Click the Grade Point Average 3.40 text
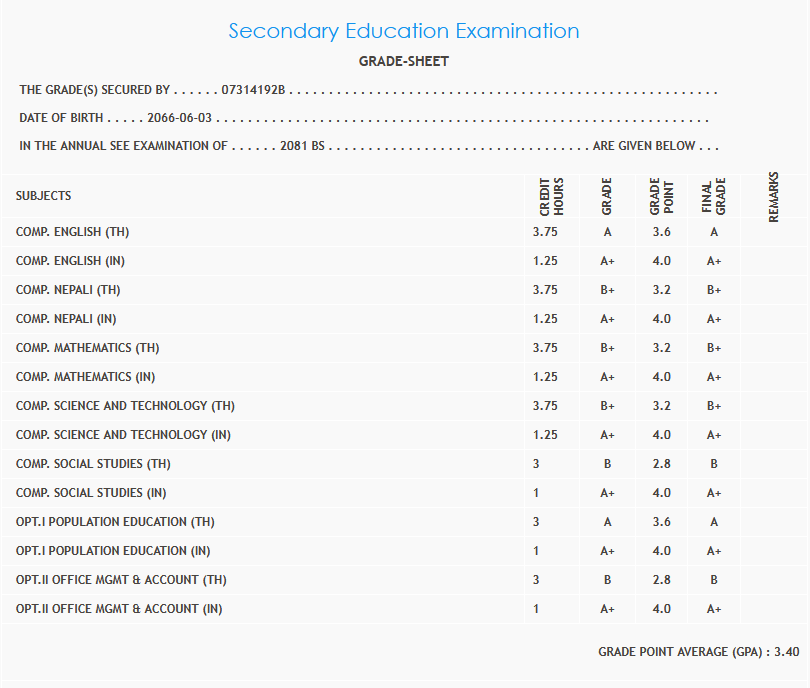Image resolution: width=810 pixels, height=688 pixels. pyautogui.click(x=698, y=652)
